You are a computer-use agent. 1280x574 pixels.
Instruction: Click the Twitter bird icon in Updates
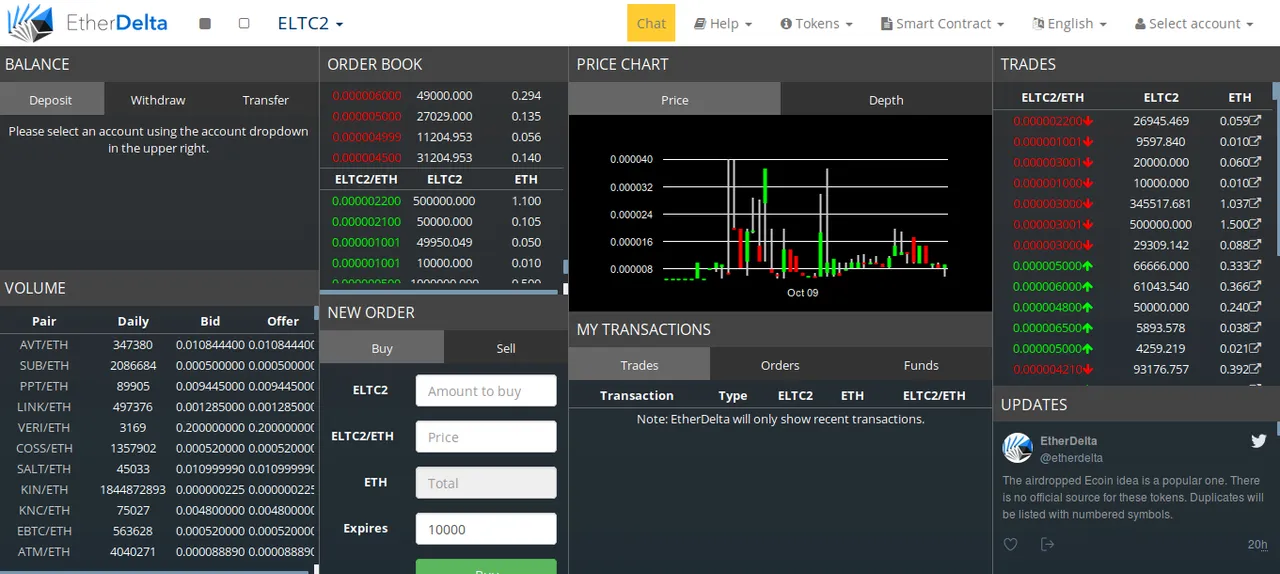point(1259,440)
